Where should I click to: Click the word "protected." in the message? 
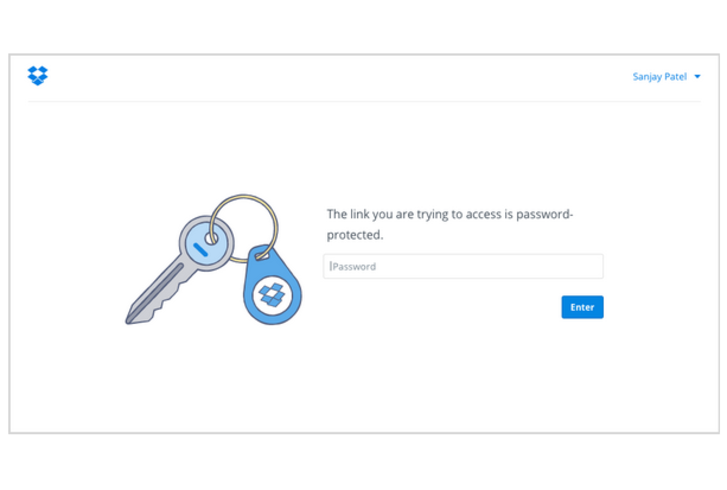coord(356,236)
